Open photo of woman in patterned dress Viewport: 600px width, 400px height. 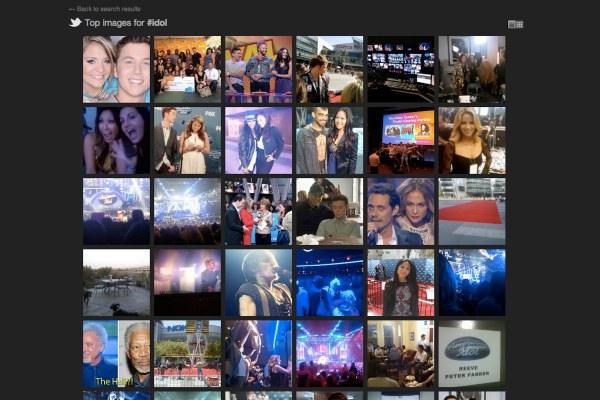click(401, 282)
